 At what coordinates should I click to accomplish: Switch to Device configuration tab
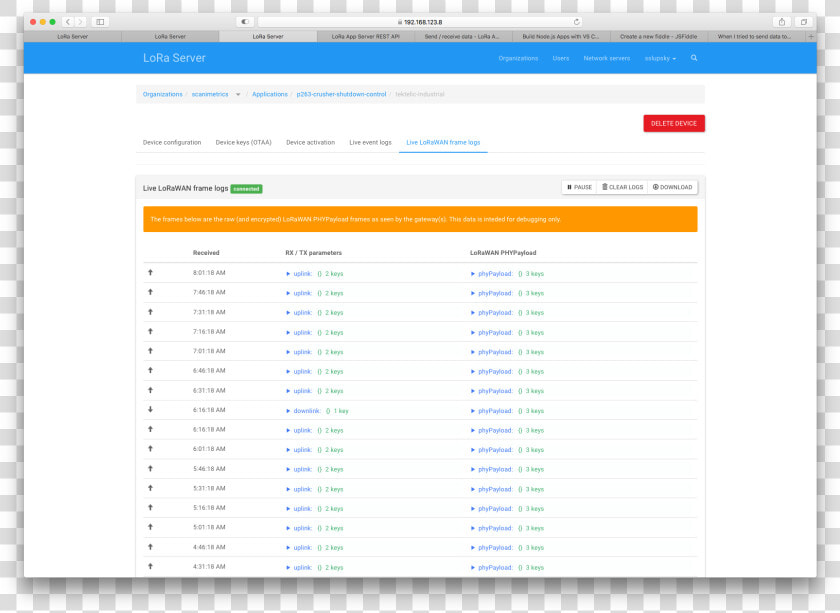pyautogui.click(x=172, y=143)
